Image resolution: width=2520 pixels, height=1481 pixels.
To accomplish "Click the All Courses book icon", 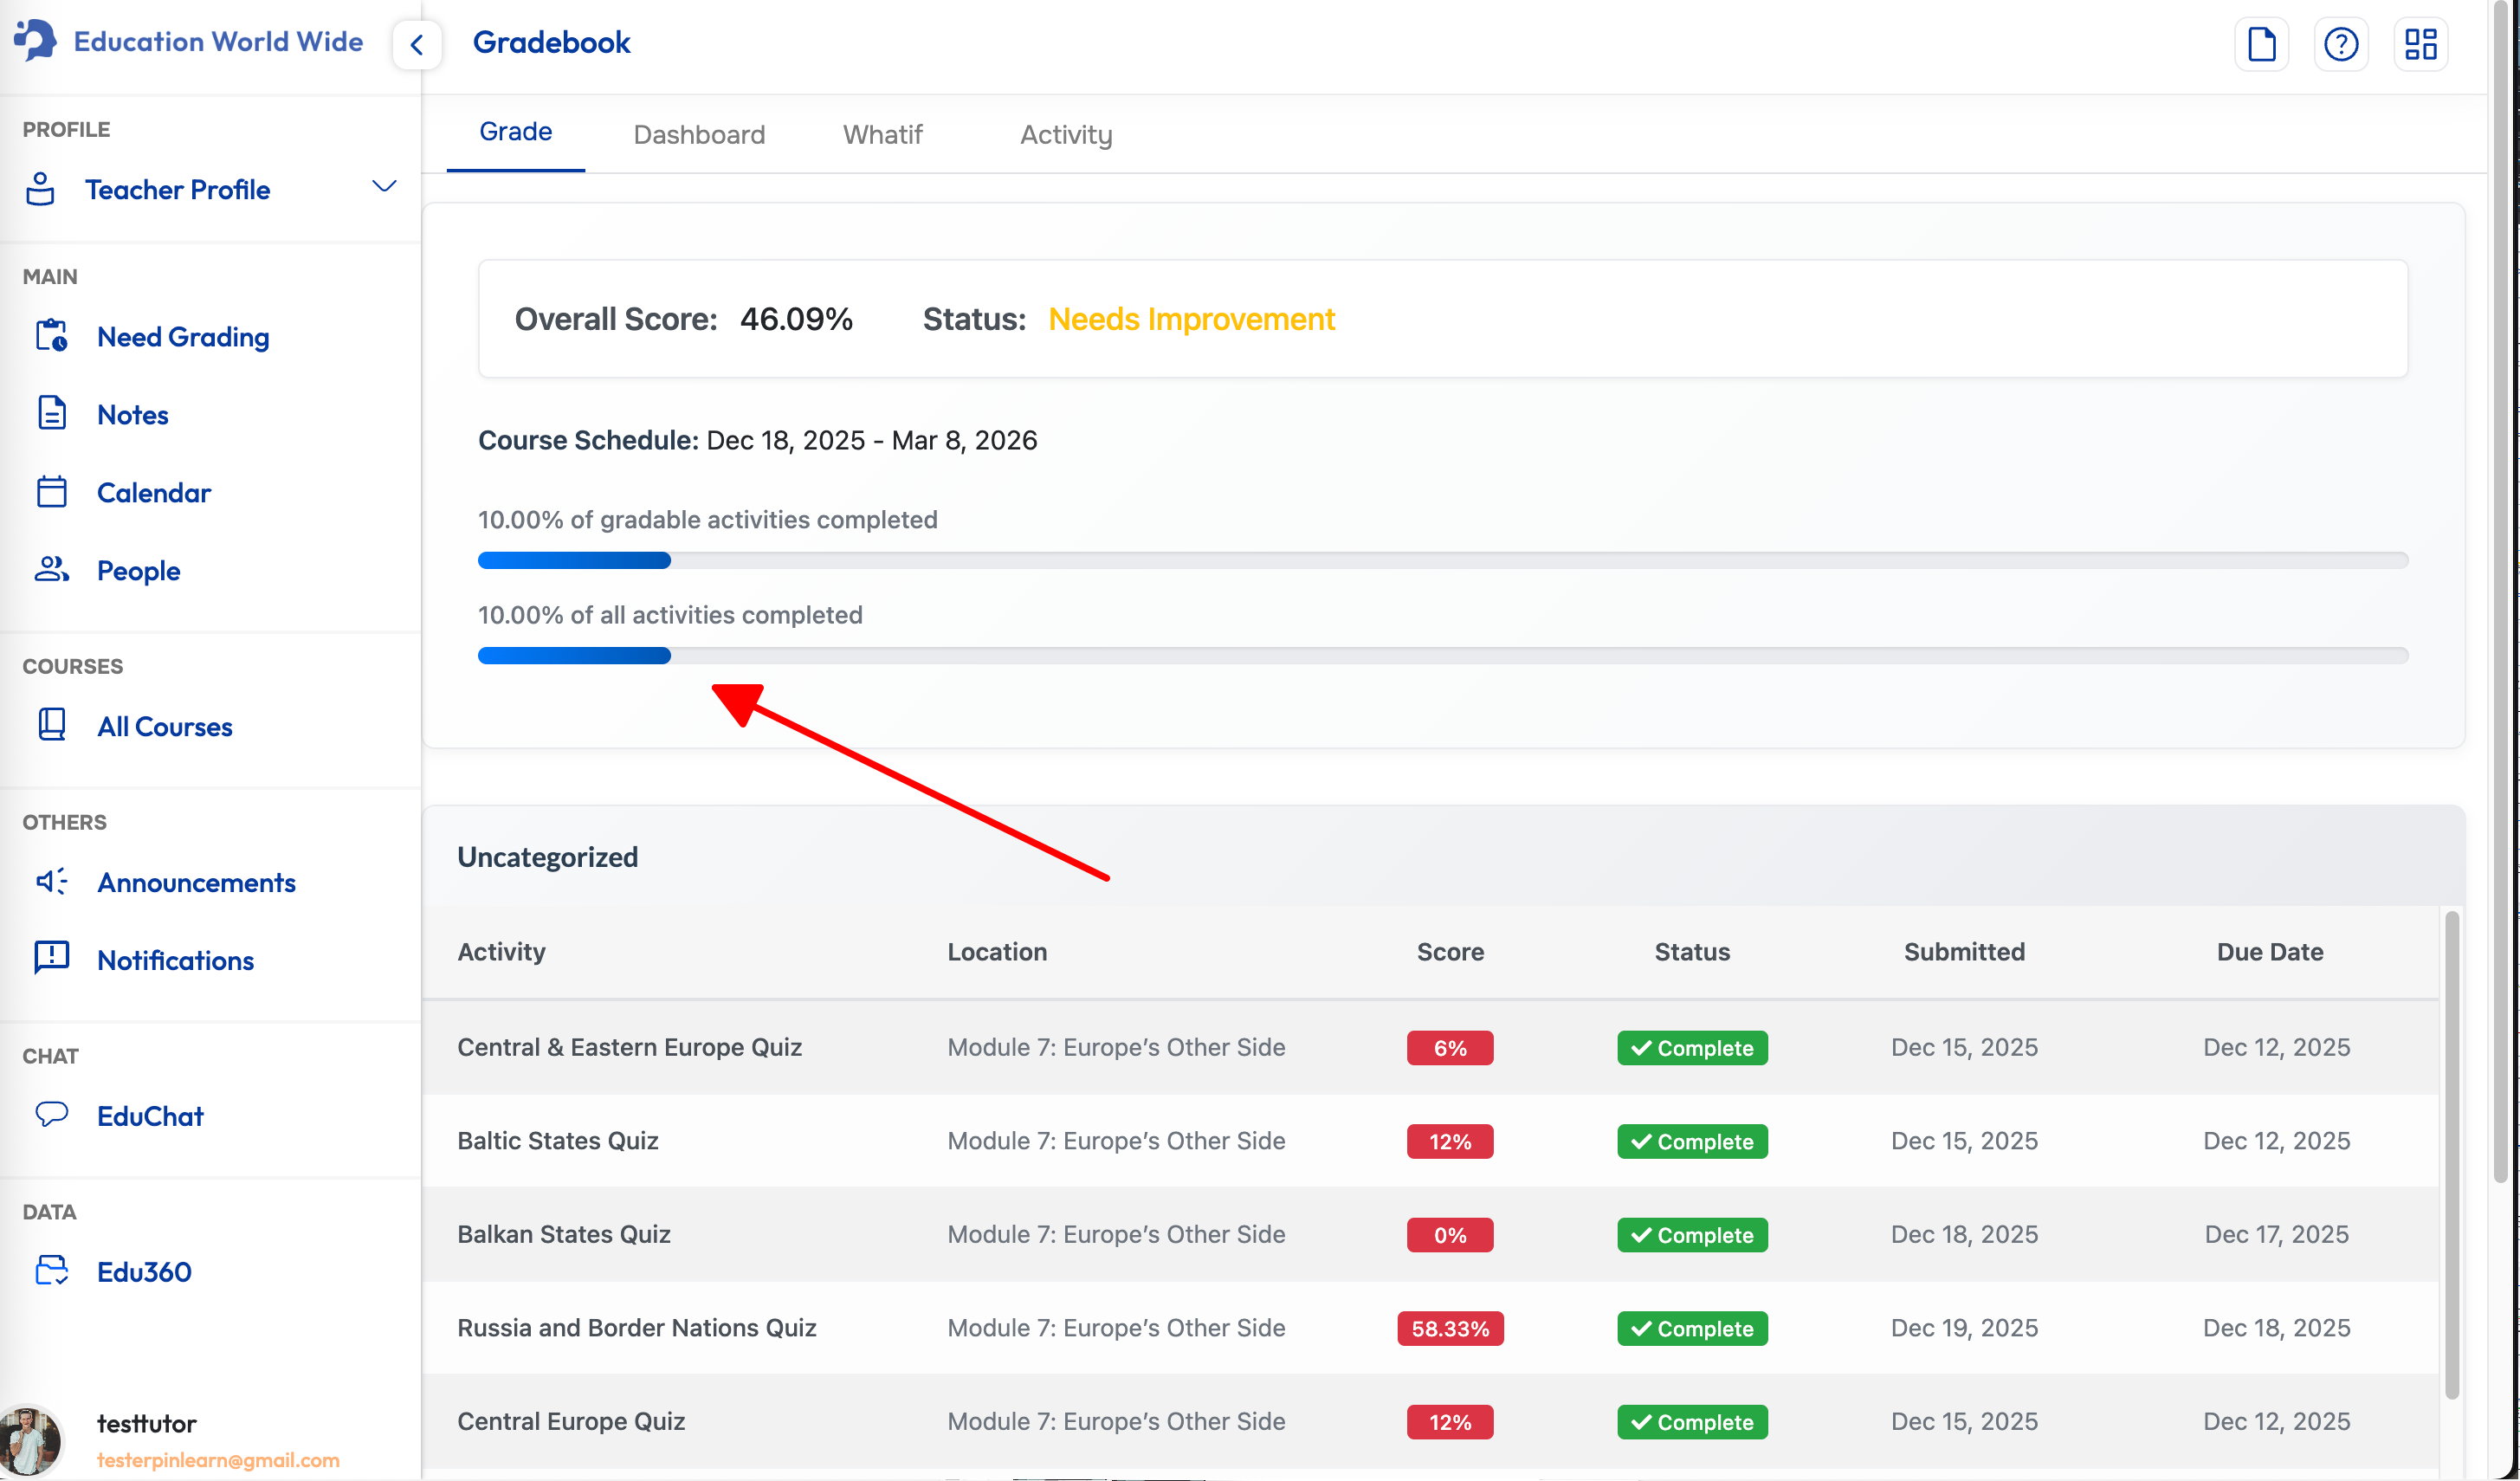I will (51, 725).
